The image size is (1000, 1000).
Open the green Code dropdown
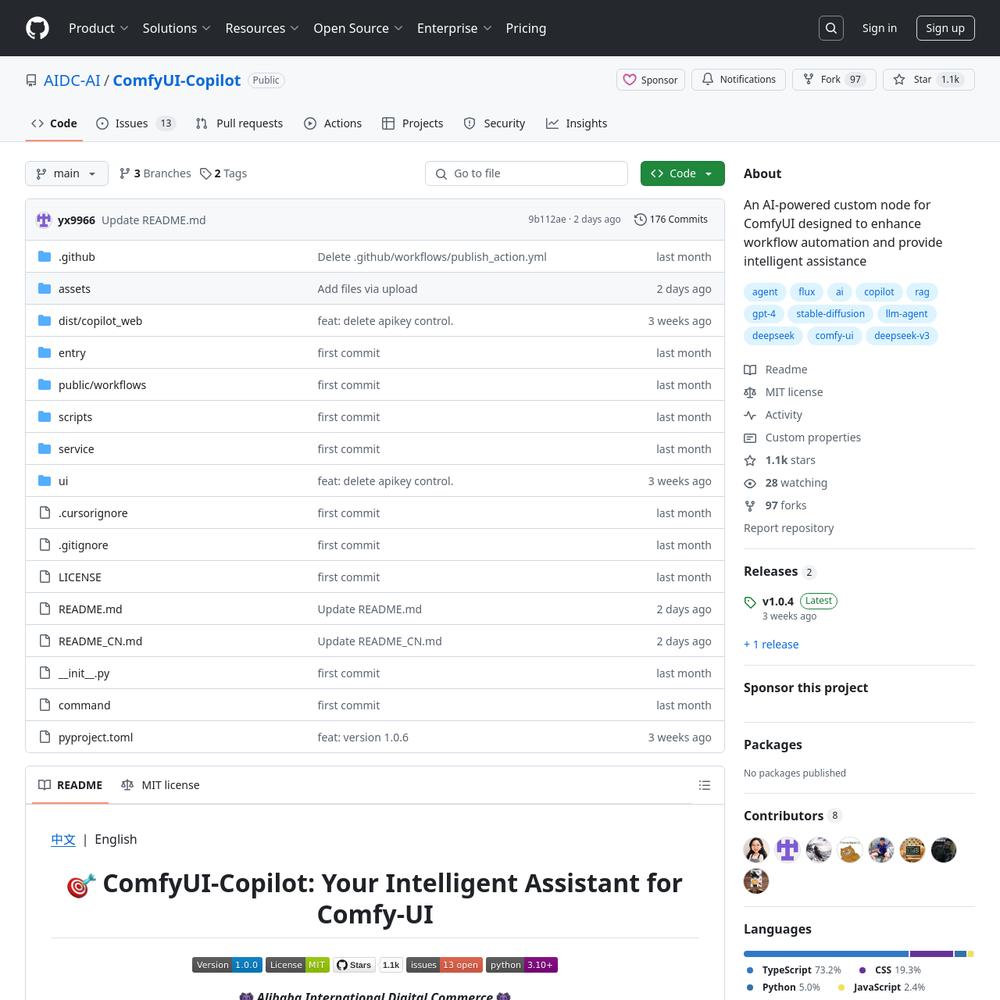(x=682, y=173)
